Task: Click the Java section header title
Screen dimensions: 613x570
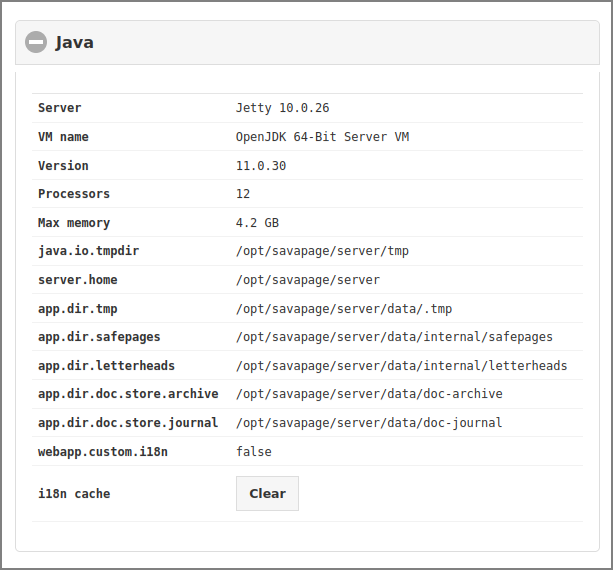Action: pos(74,42)
